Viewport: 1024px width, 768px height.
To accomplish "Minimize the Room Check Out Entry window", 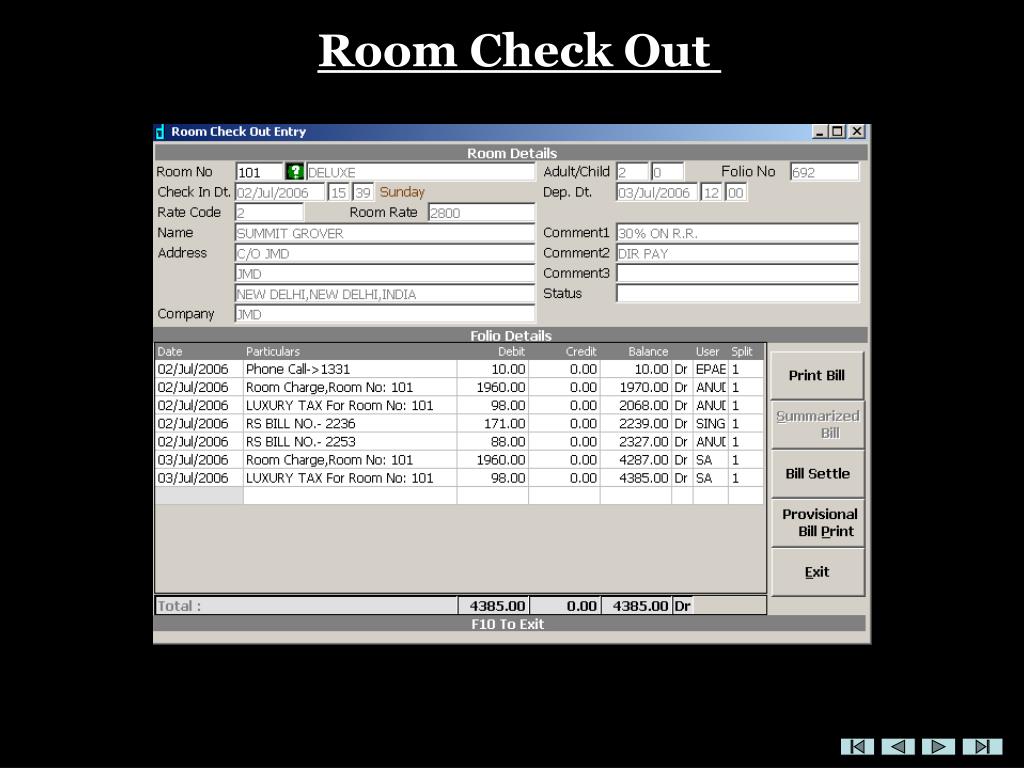I will pos(820,132).
